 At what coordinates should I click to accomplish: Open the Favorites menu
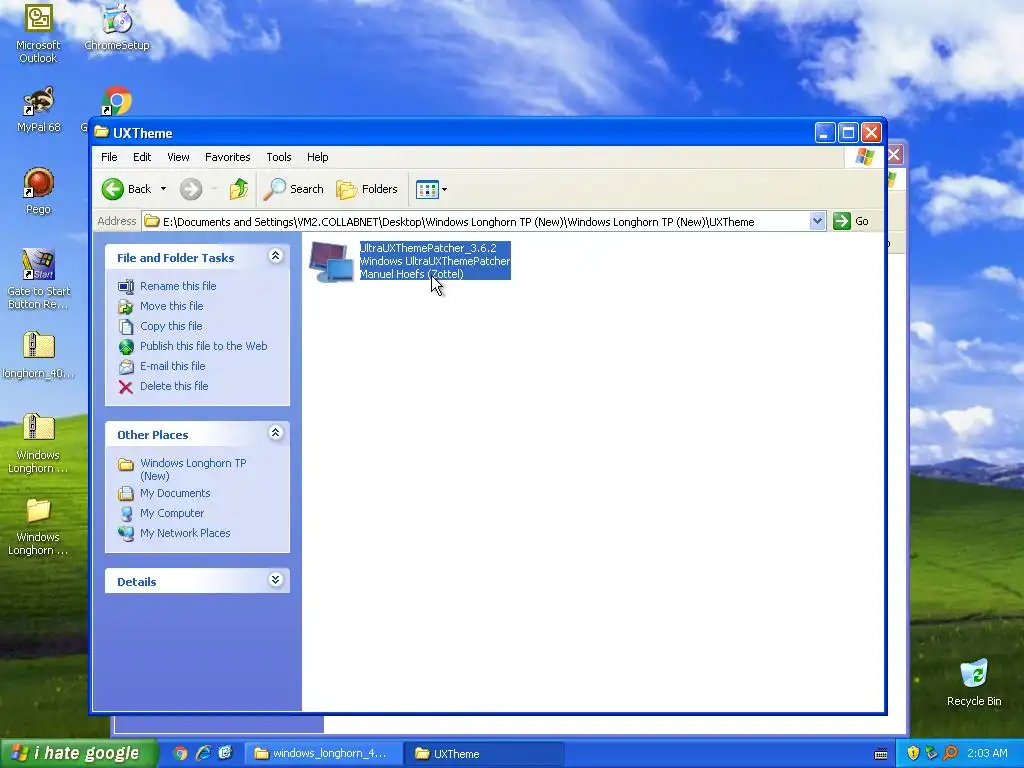pyautogui.click(x=227, y=157)
